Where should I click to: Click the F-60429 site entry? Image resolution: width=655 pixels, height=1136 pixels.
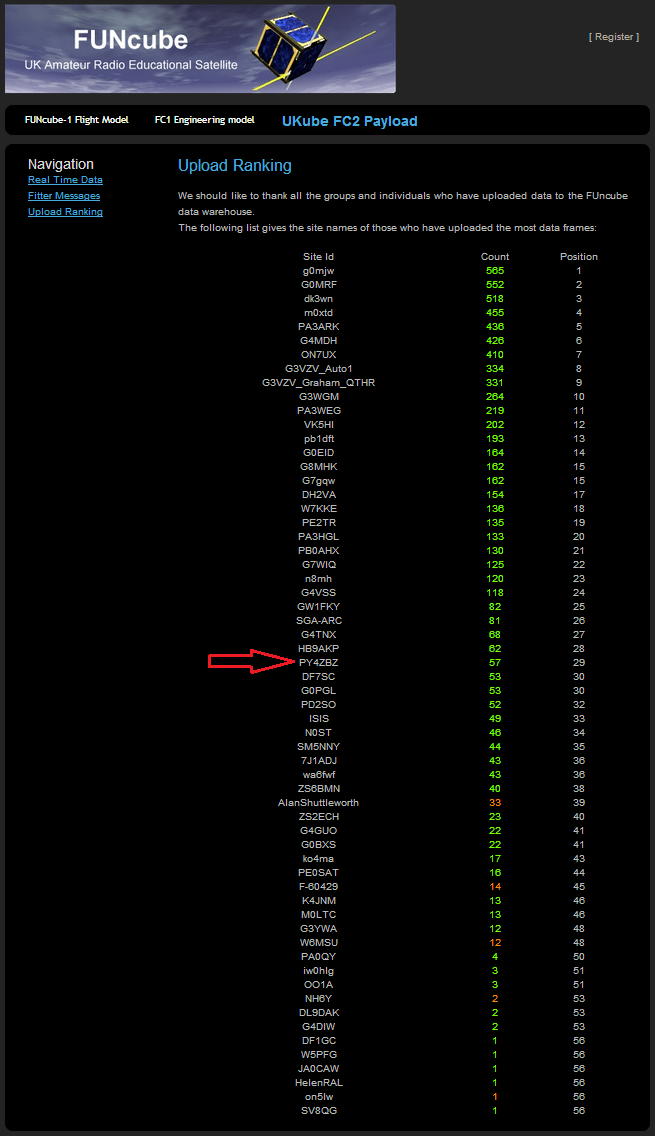click(x=319, y=887)
